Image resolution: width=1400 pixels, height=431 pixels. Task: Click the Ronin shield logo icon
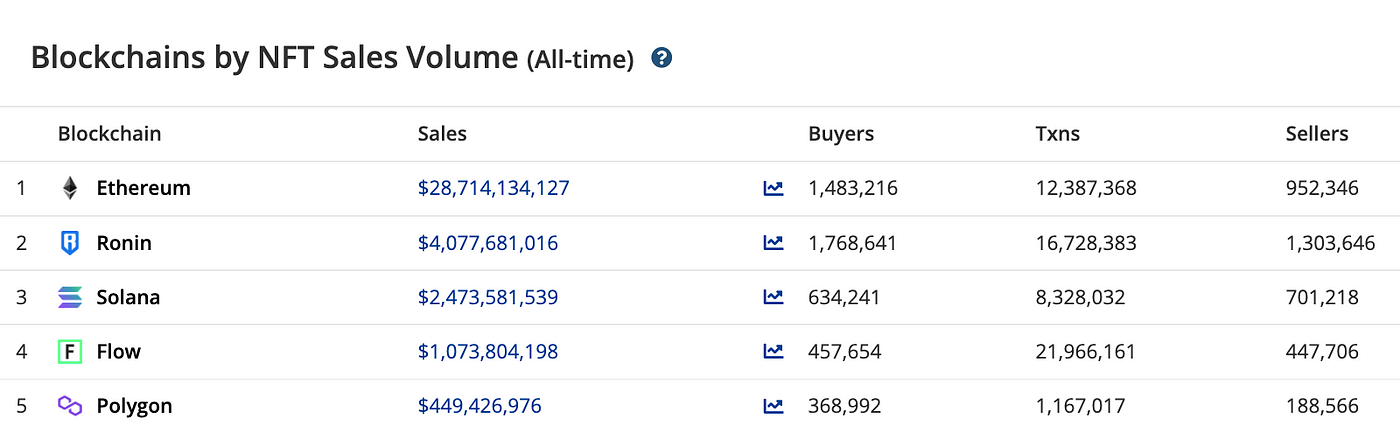coord(70,243)
